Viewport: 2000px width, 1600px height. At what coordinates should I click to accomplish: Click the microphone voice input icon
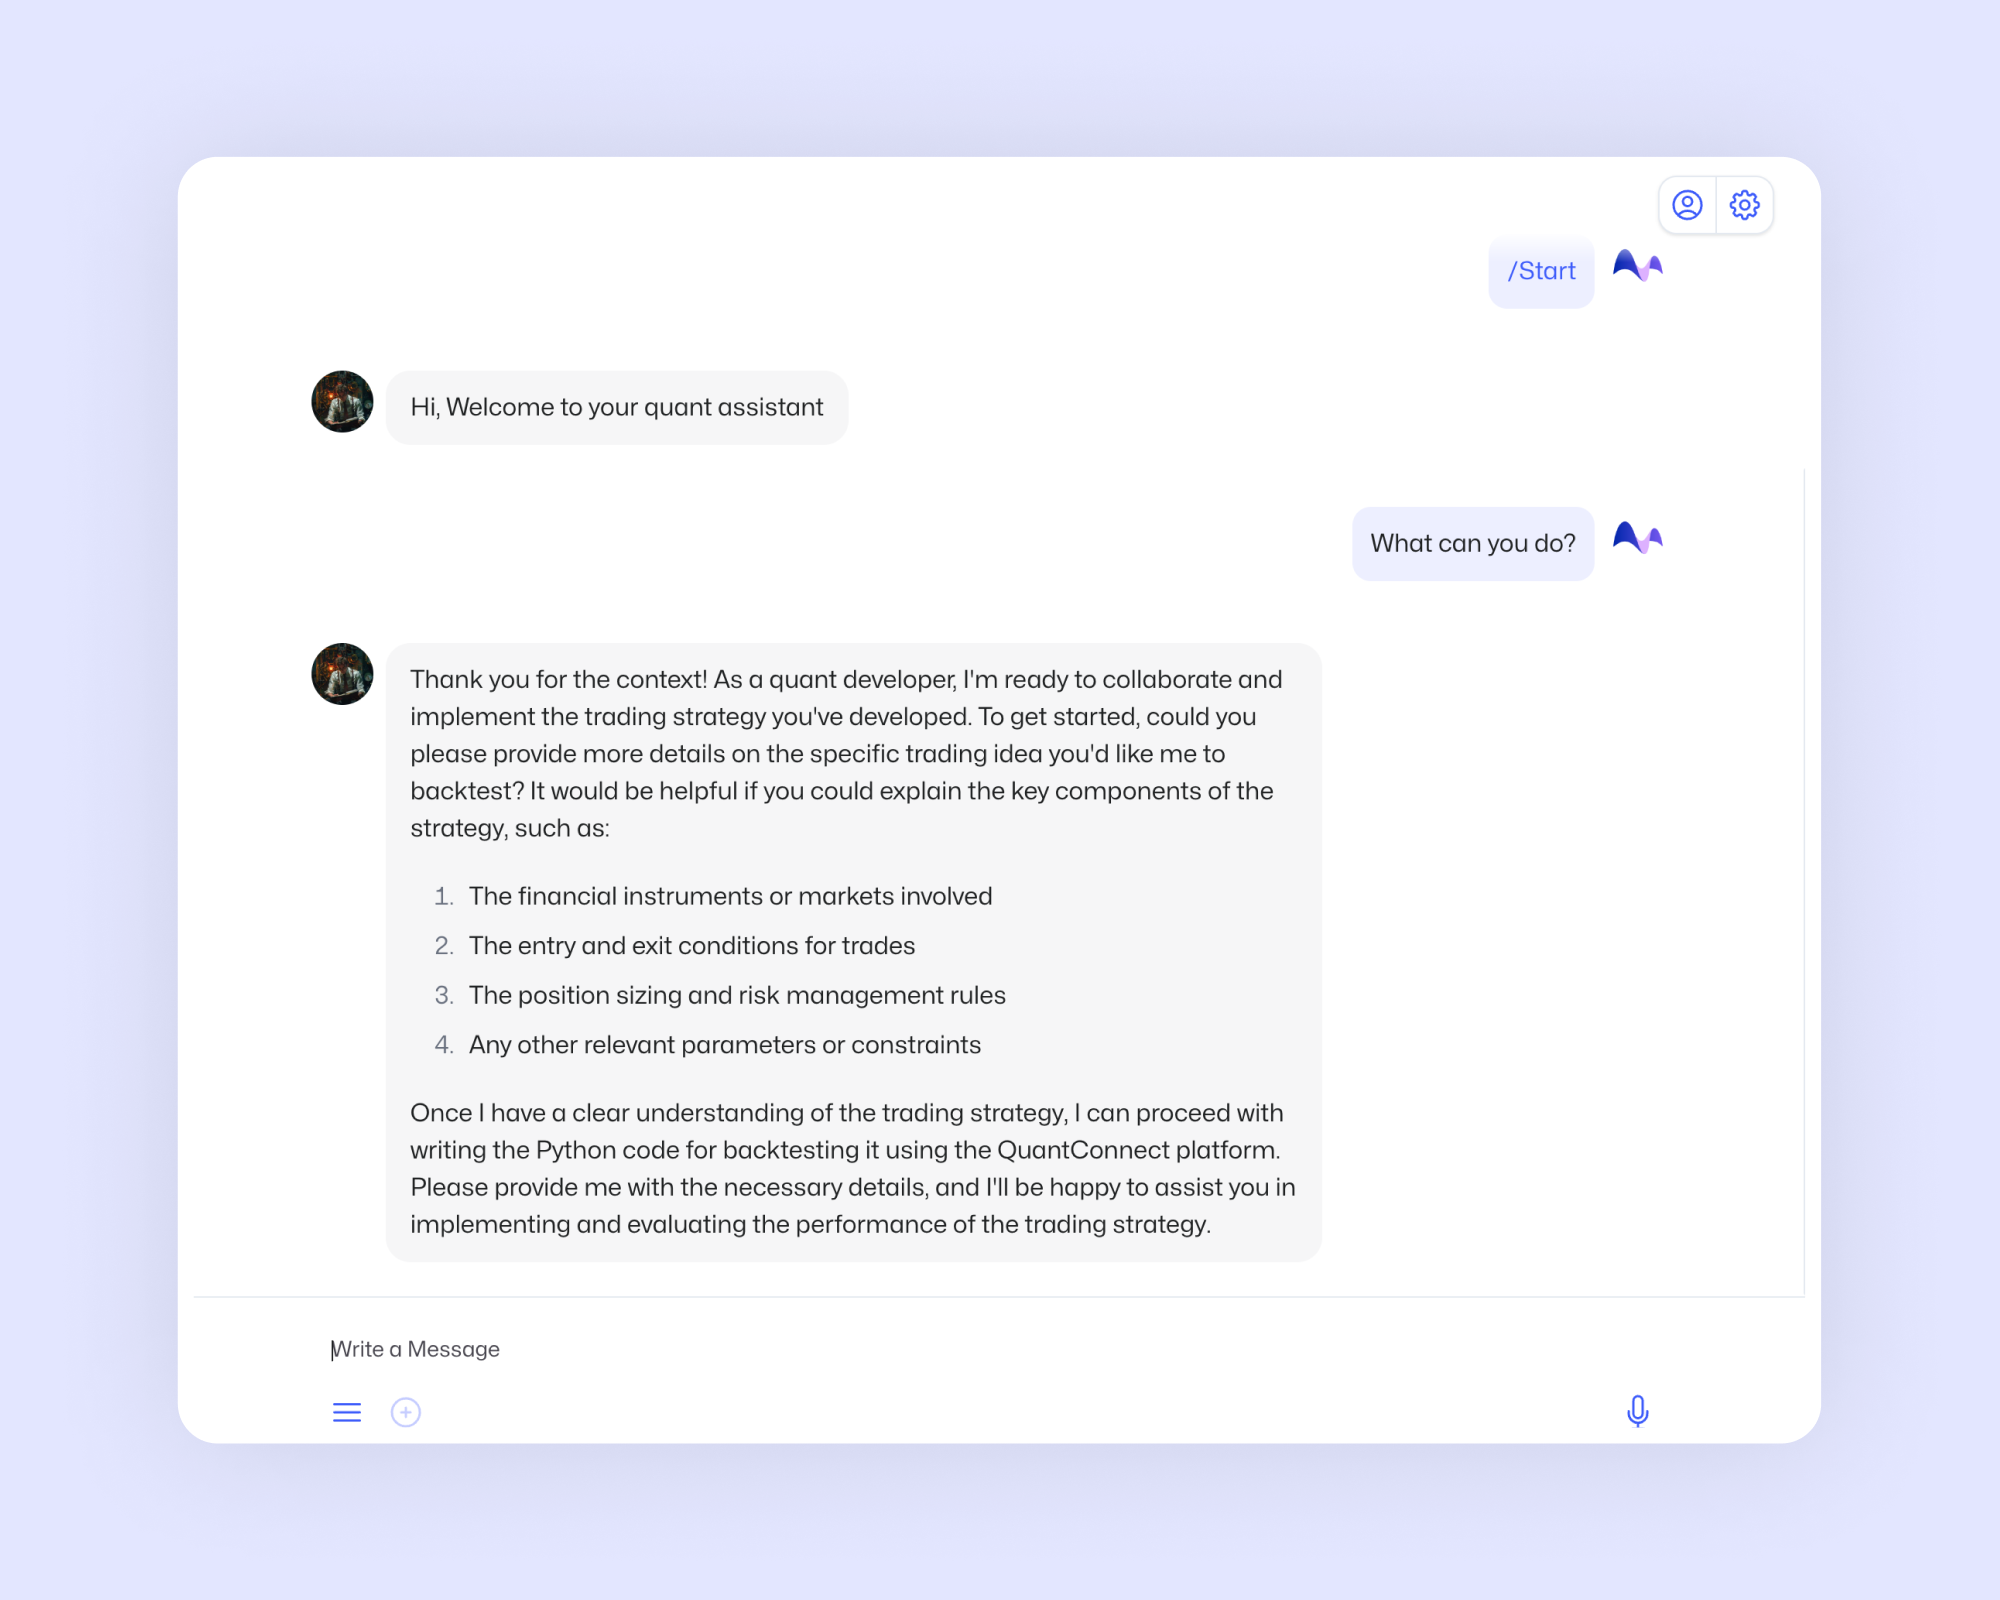(x=1637, y=1411)
